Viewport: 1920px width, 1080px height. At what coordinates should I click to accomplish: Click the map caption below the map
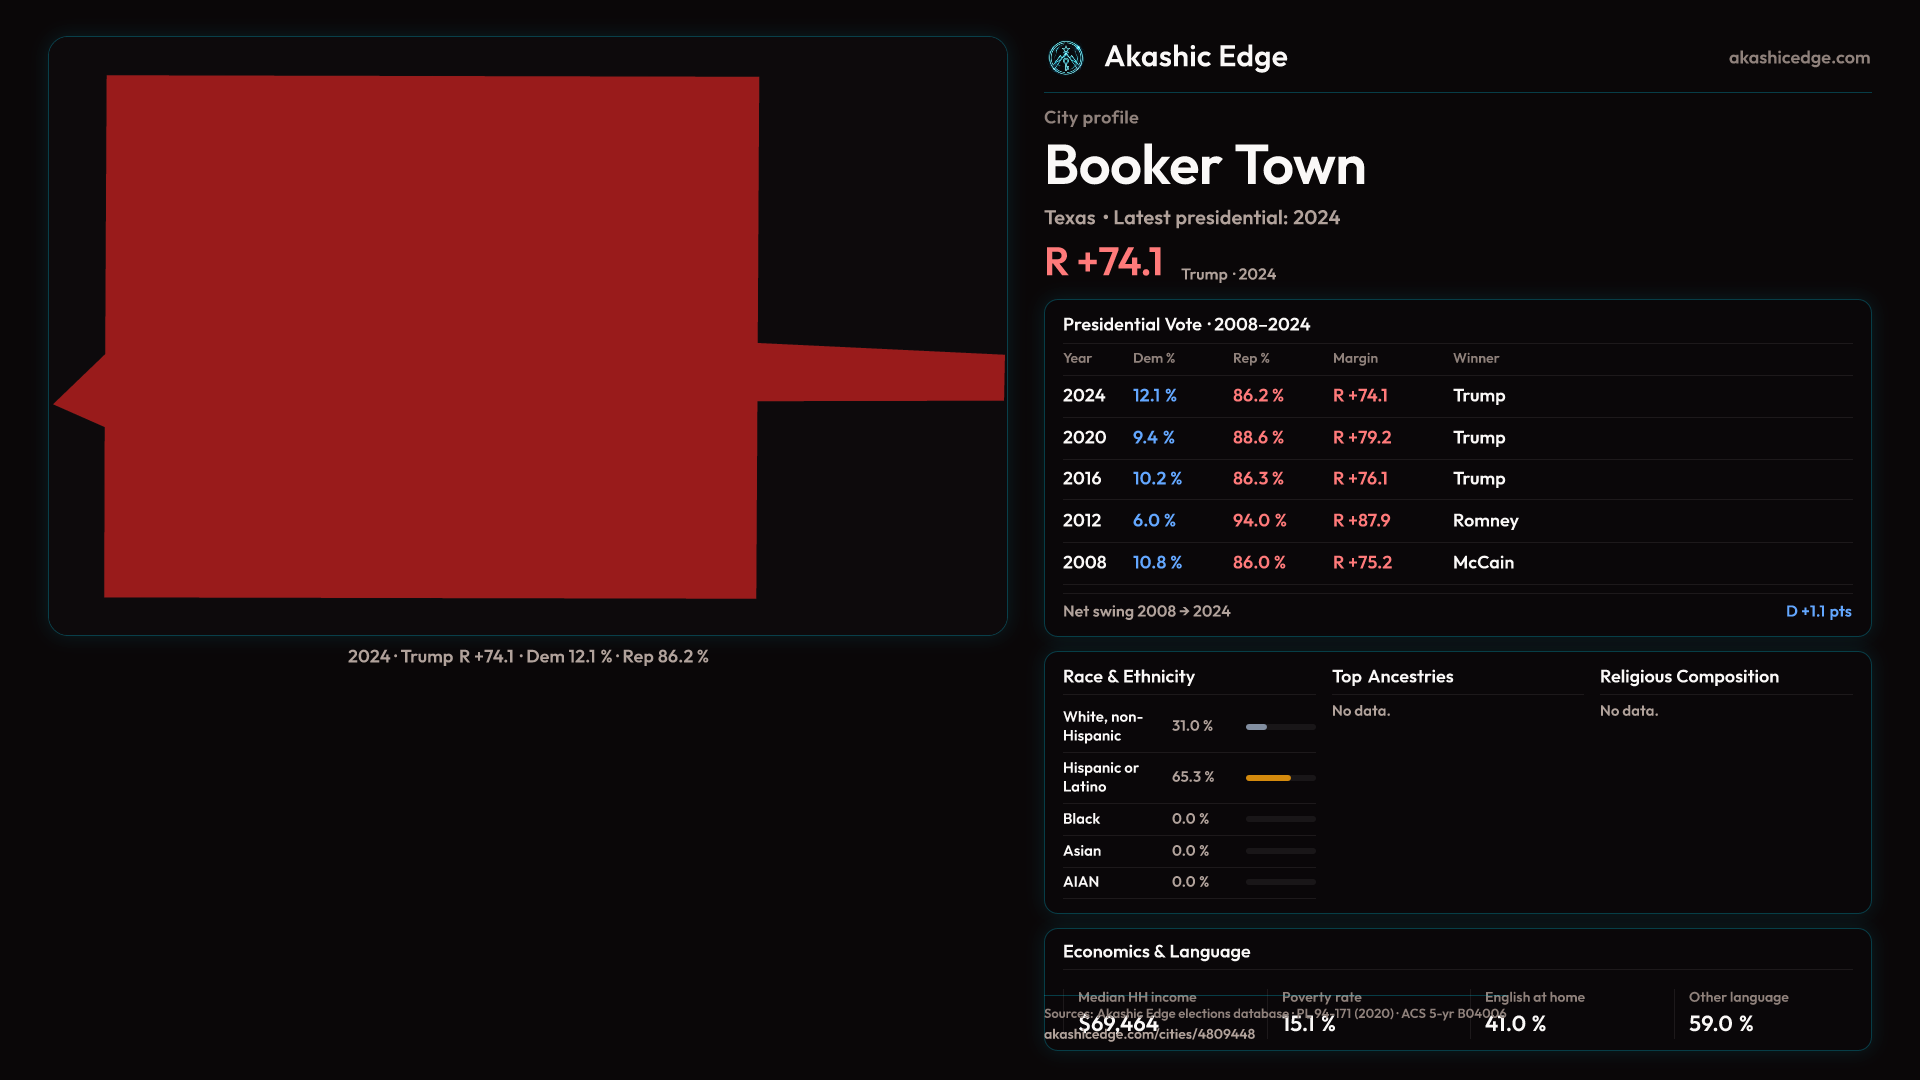528,657
